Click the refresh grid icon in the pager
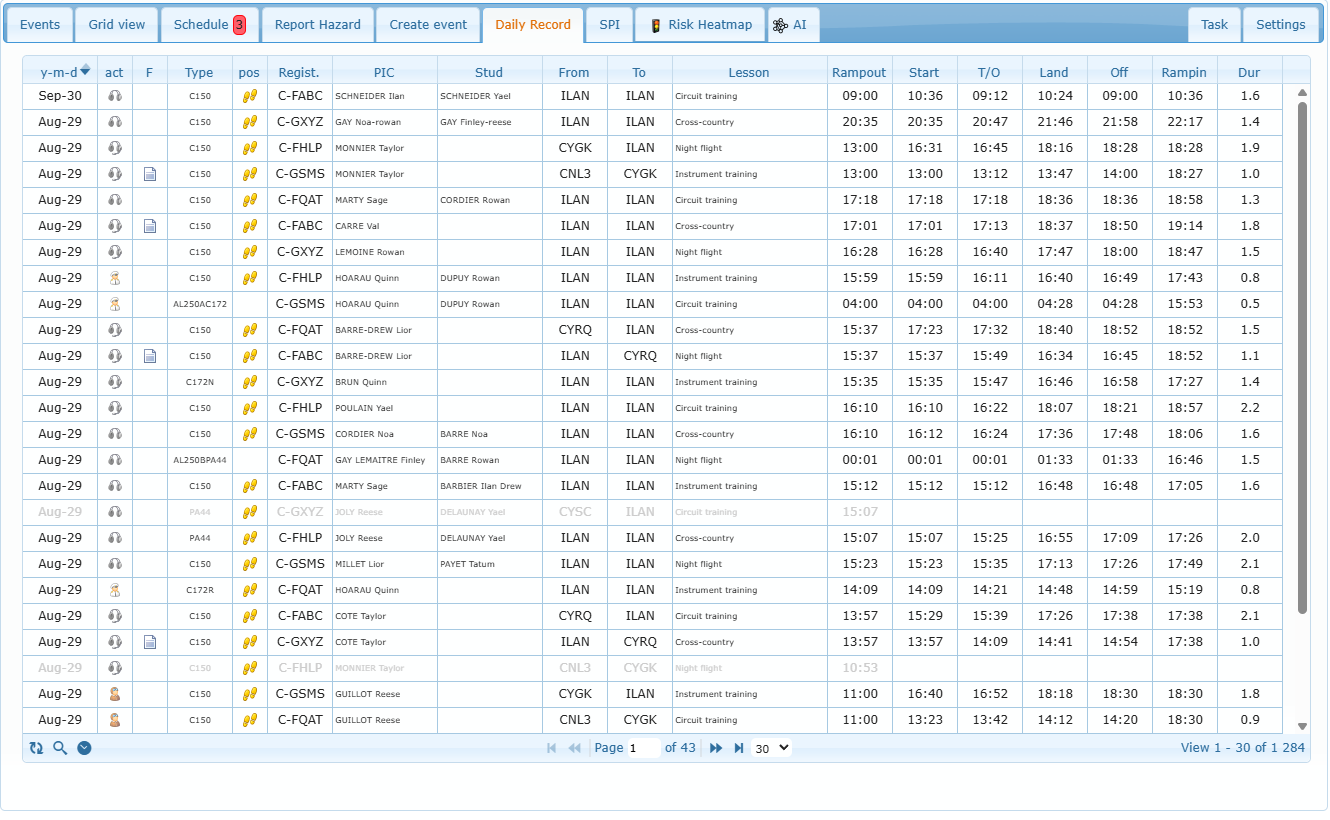The image size is (1330, 820). [x=37, y=748]
